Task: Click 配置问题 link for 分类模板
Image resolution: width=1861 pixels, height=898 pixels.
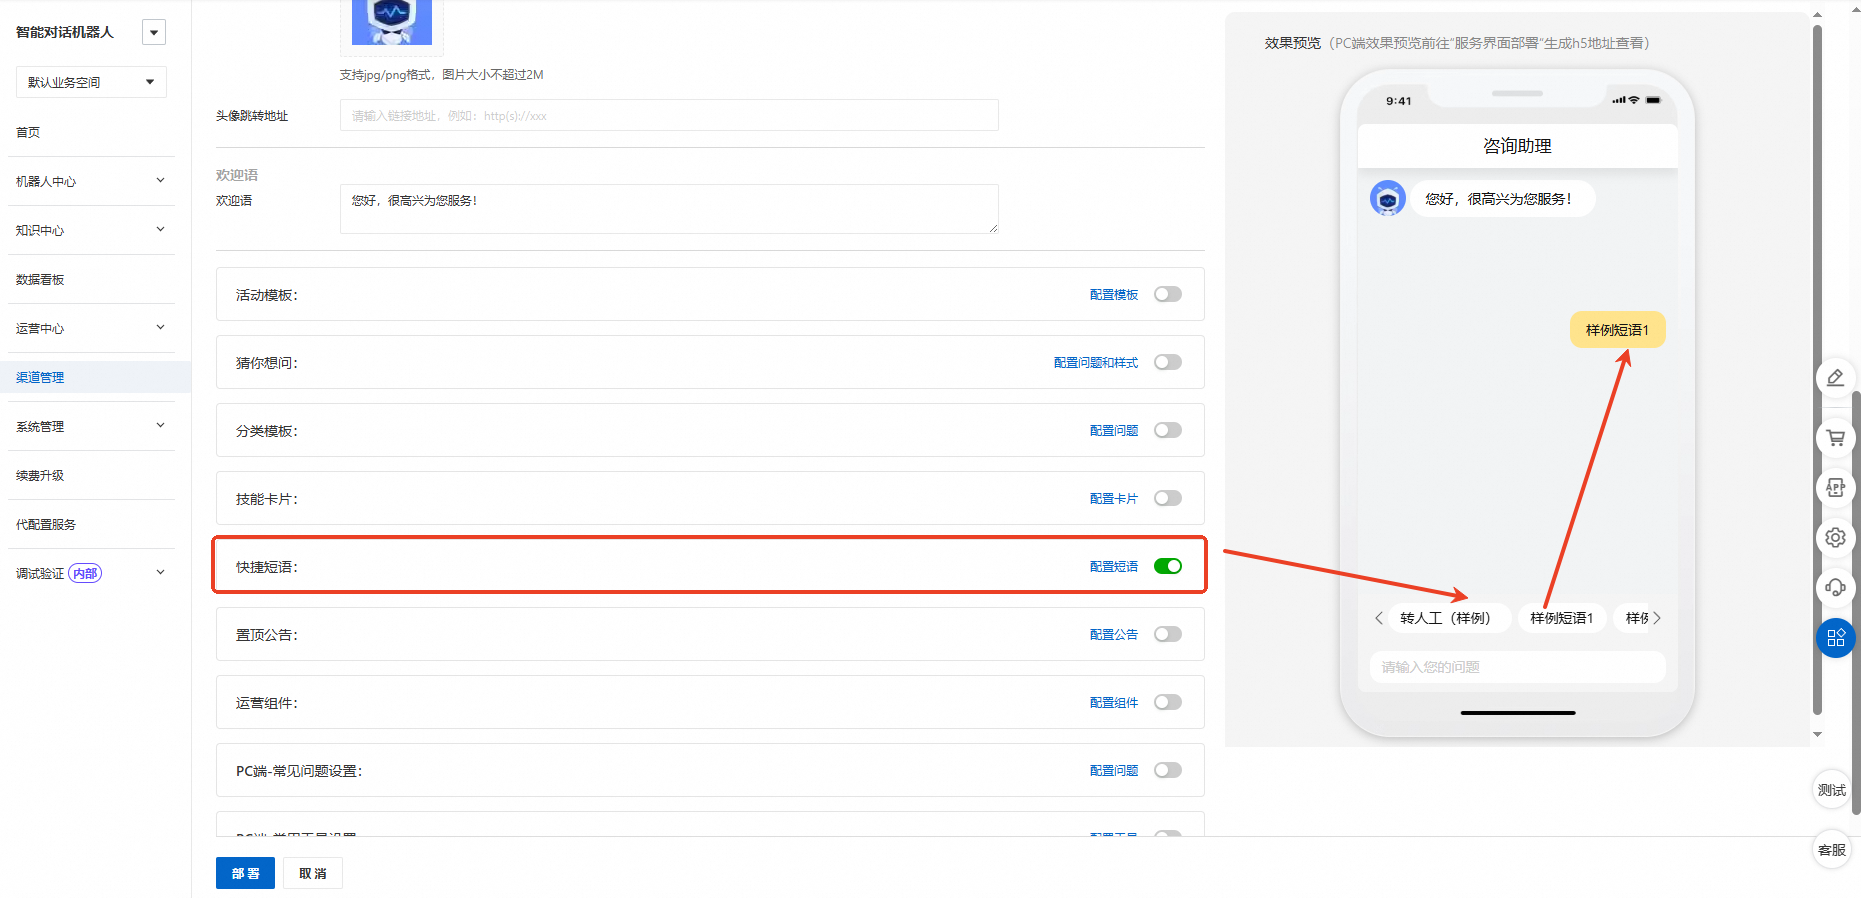Action: click(x=1114, y=430)
